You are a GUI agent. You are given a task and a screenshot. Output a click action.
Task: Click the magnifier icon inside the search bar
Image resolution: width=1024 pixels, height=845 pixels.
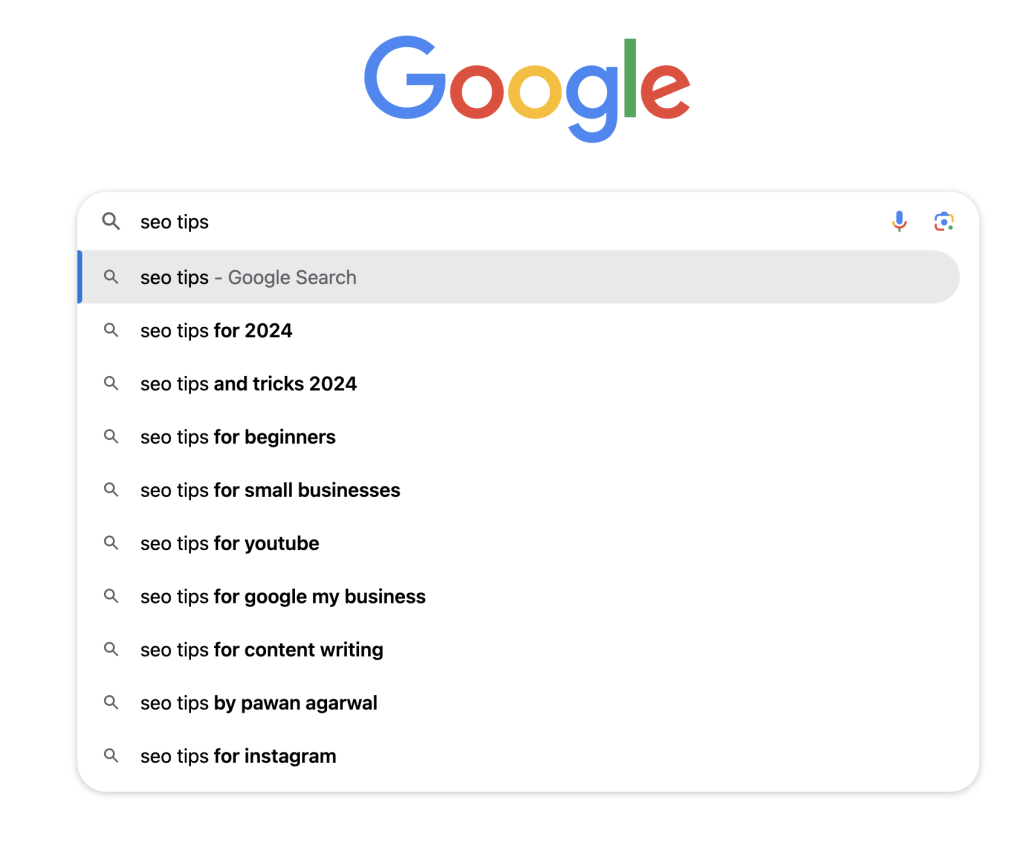[x=111, y=221]
